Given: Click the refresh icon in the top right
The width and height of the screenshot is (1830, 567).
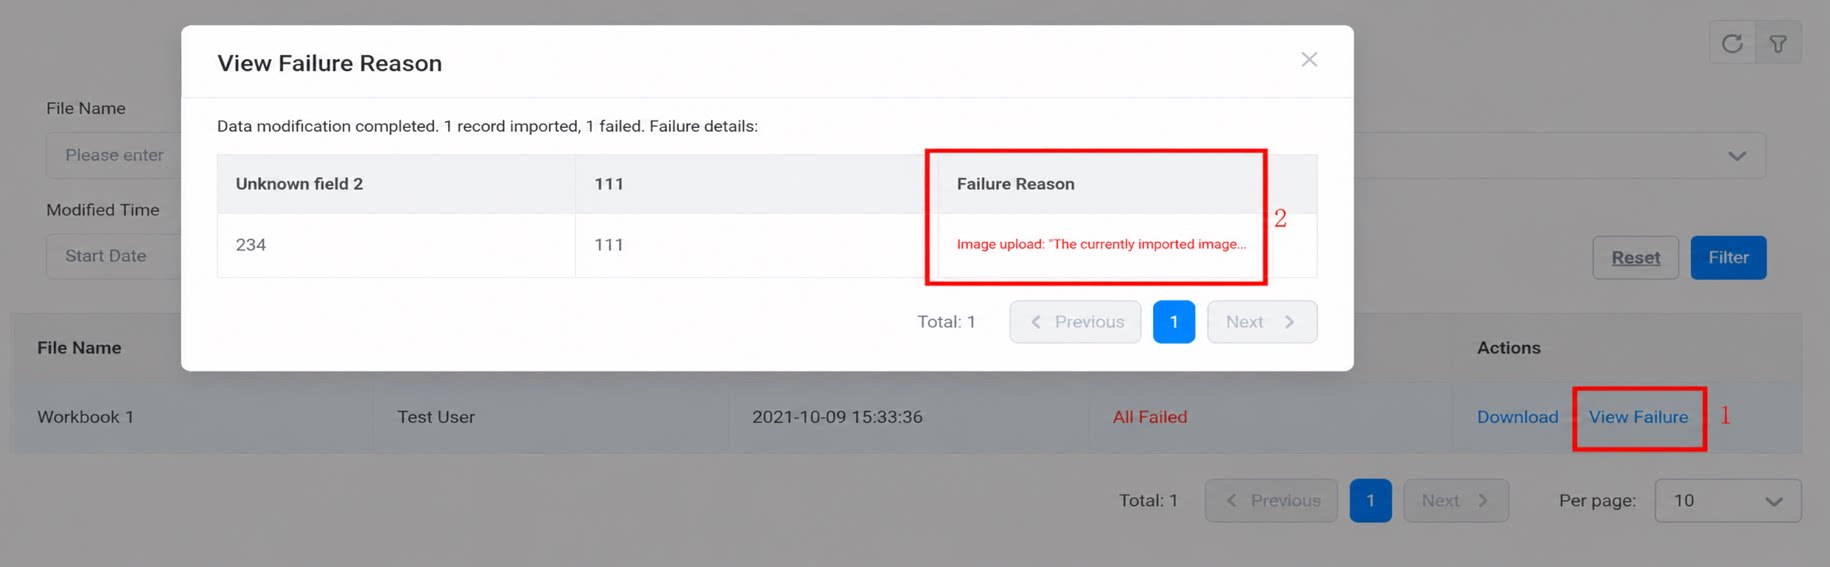Looking at the screenshot, I should (x=1732, y=43).
